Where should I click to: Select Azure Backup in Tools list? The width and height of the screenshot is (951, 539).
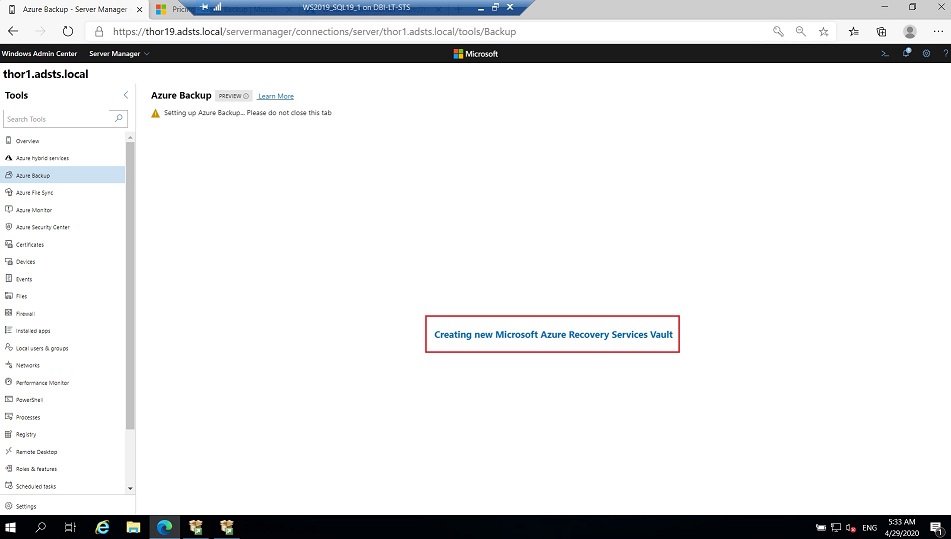coord(63,175)
